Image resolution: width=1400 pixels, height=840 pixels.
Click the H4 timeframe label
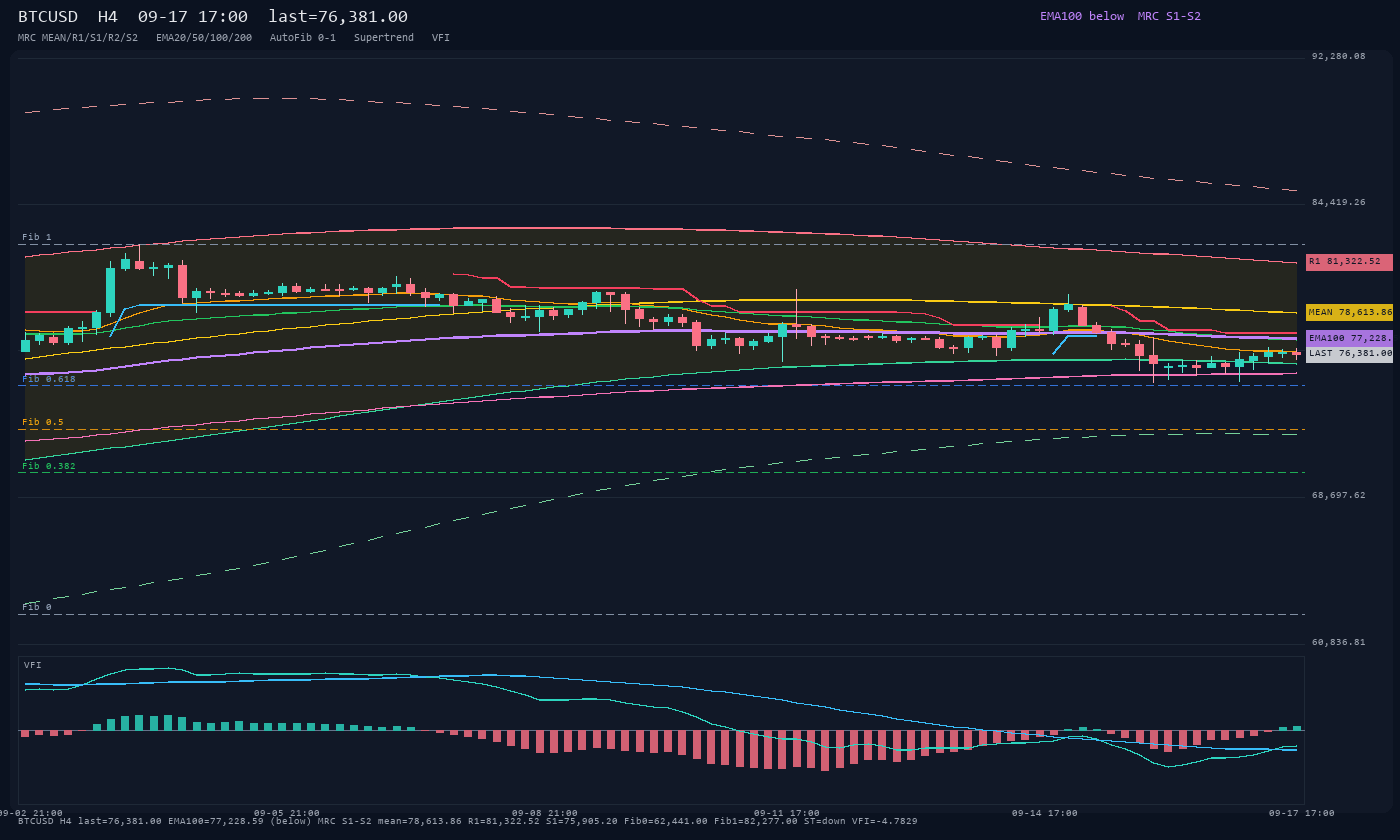pos(107,17)
